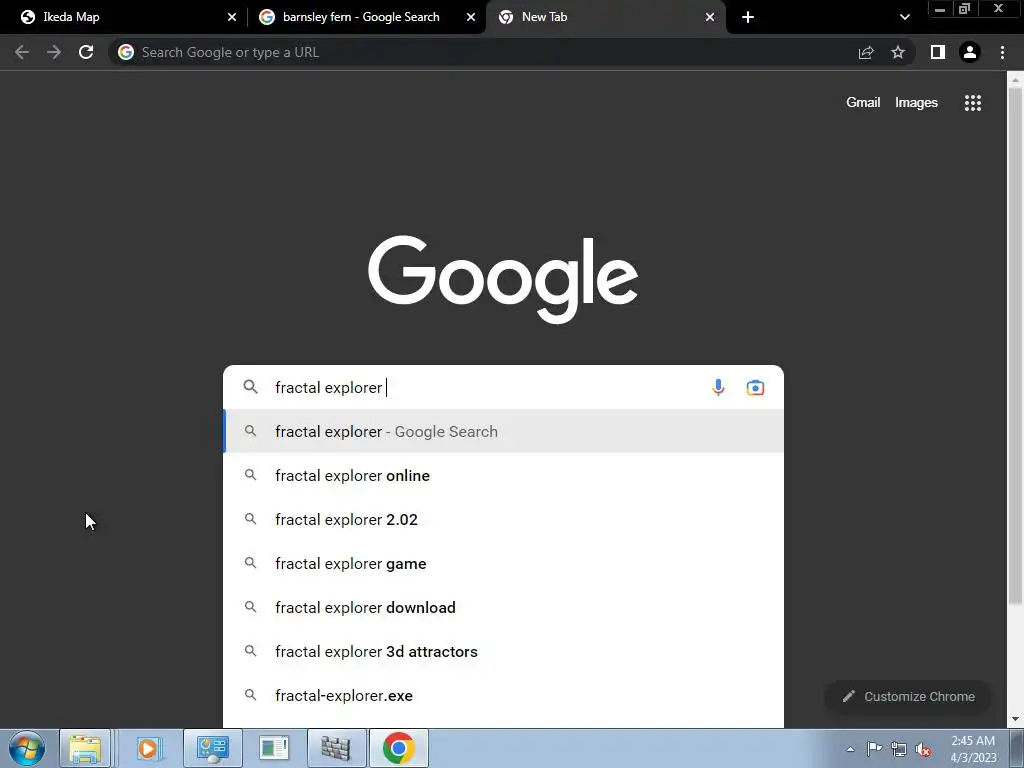1024x768 pixels.
Task: Click the Customize Chrome button
Action: (908, 696)
